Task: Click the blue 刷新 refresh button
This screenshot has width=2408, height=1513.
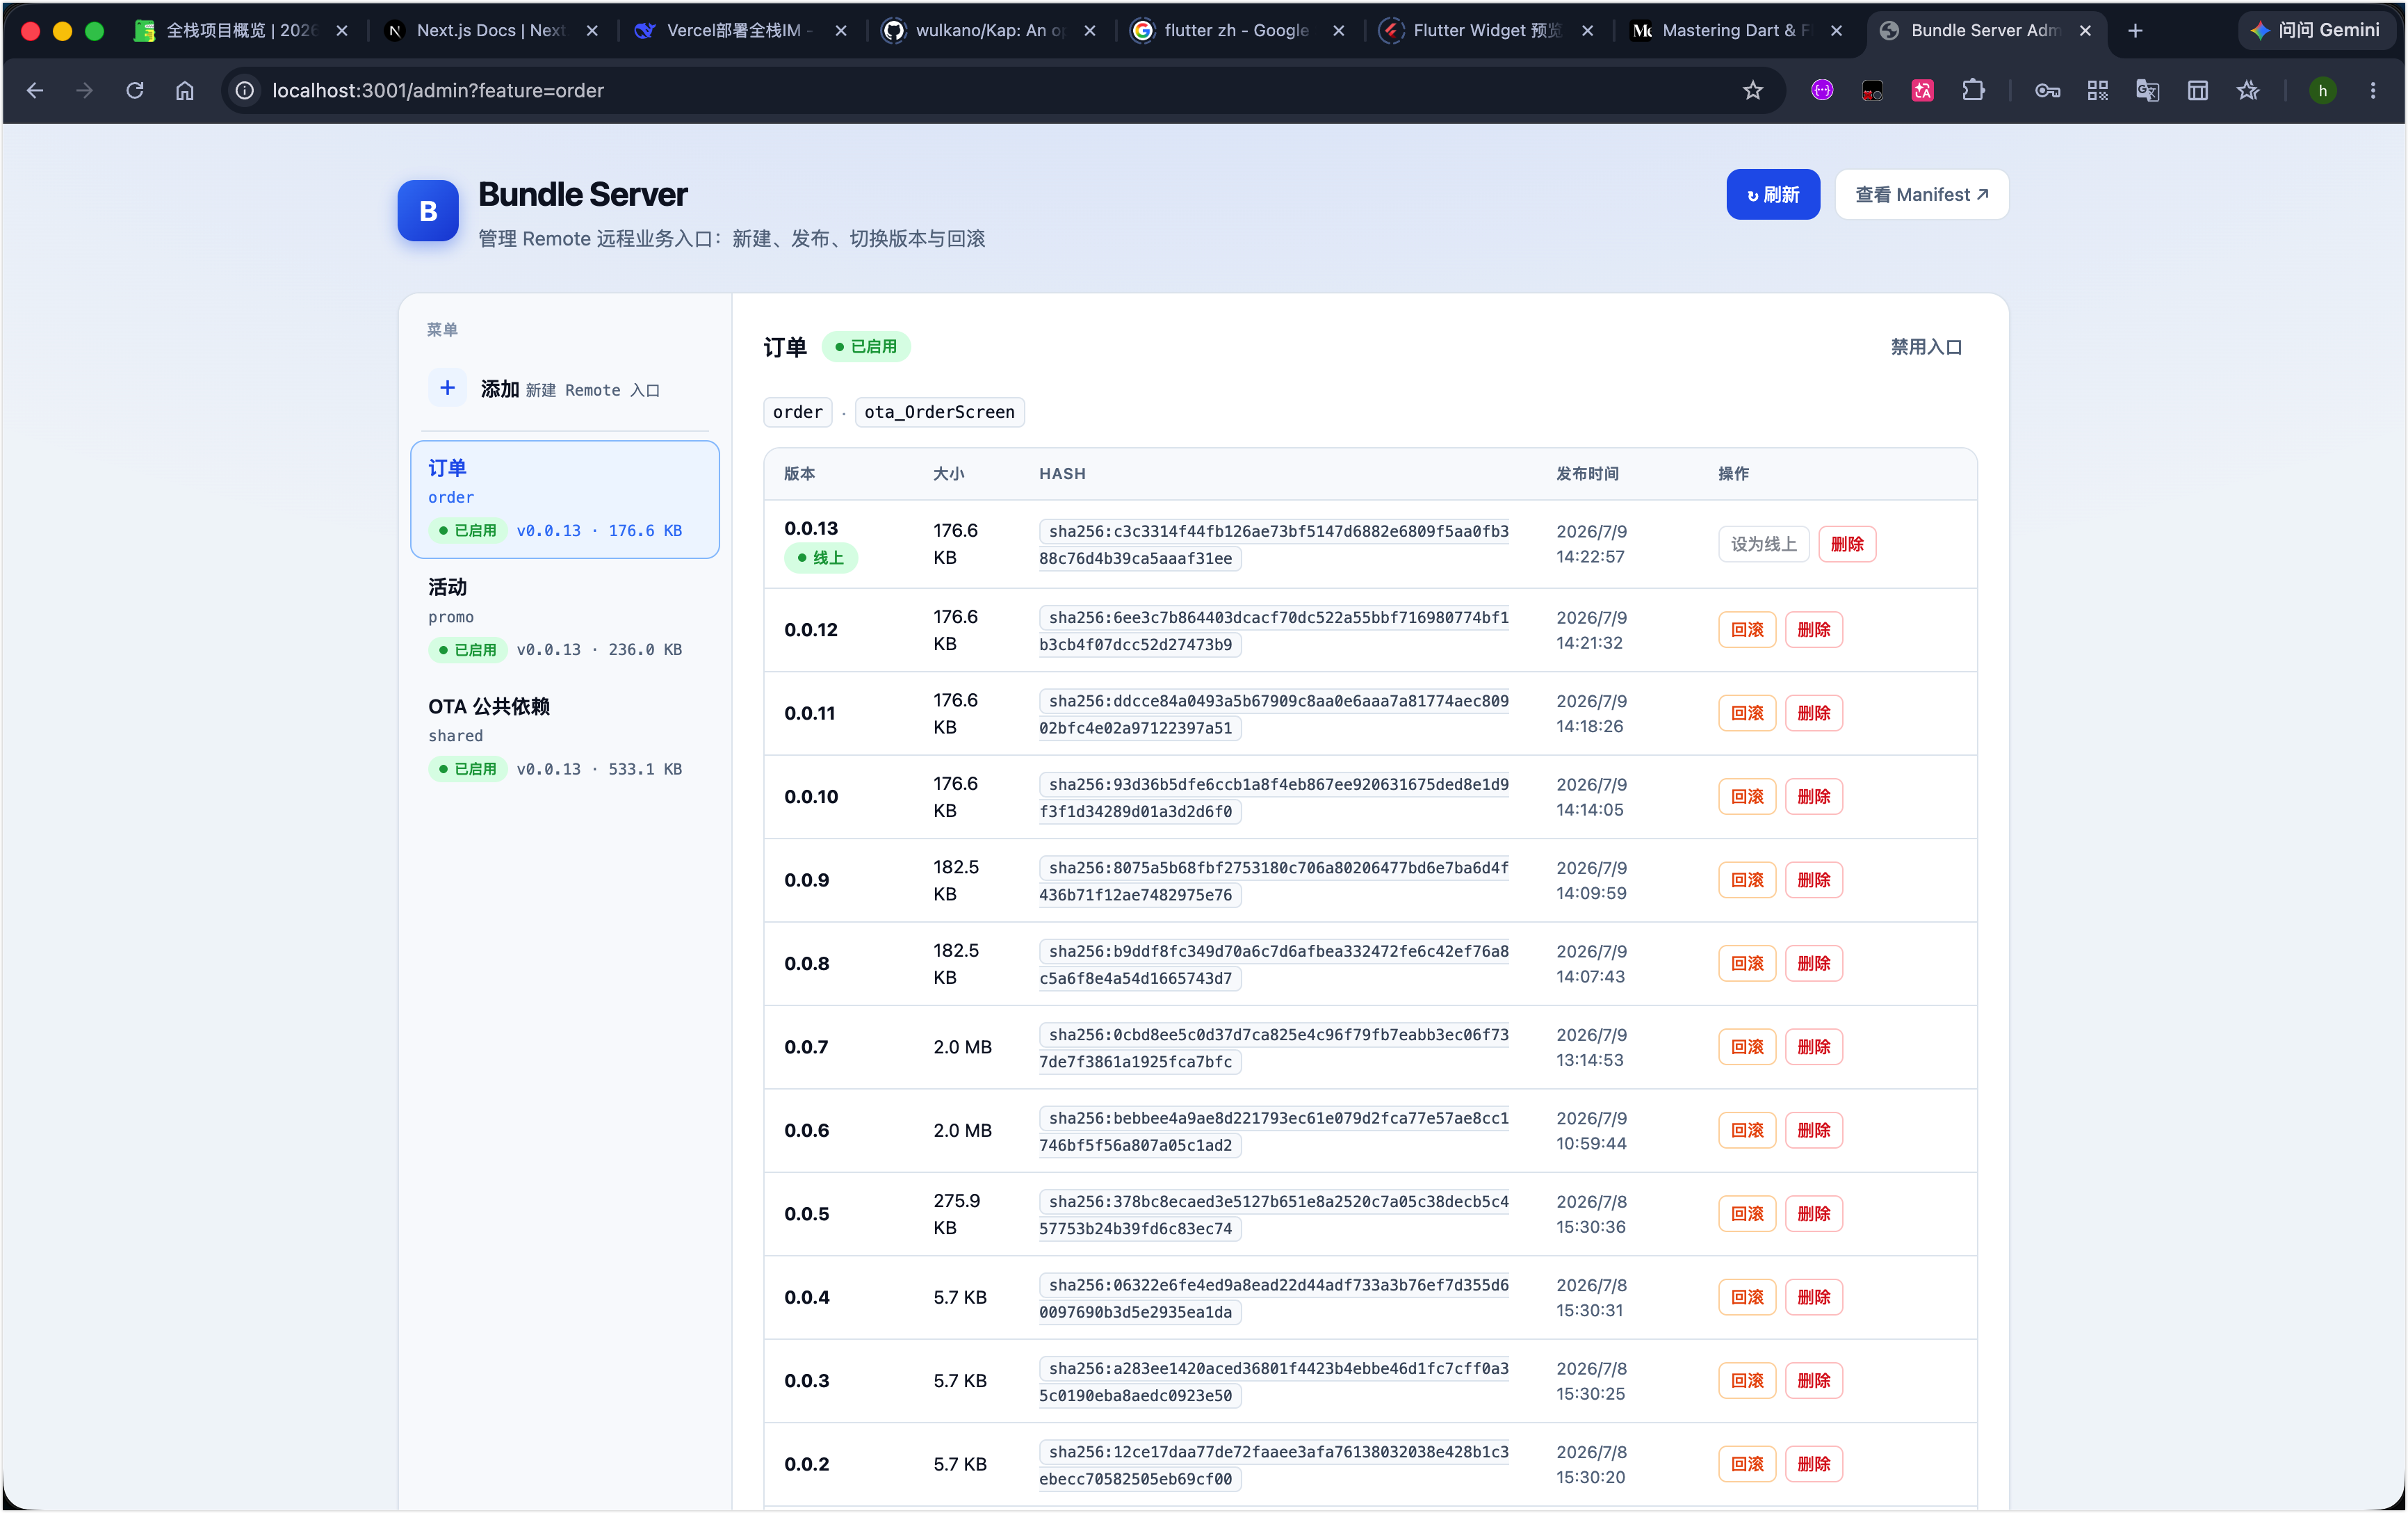Action: [x=1773, y=195]
